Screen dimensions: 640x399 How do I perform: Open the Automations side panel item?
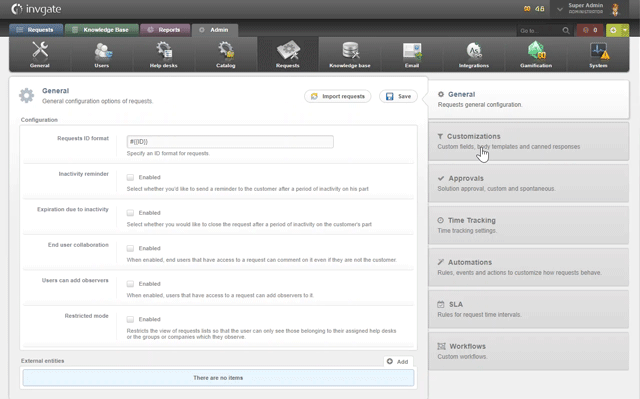(529, 267)
